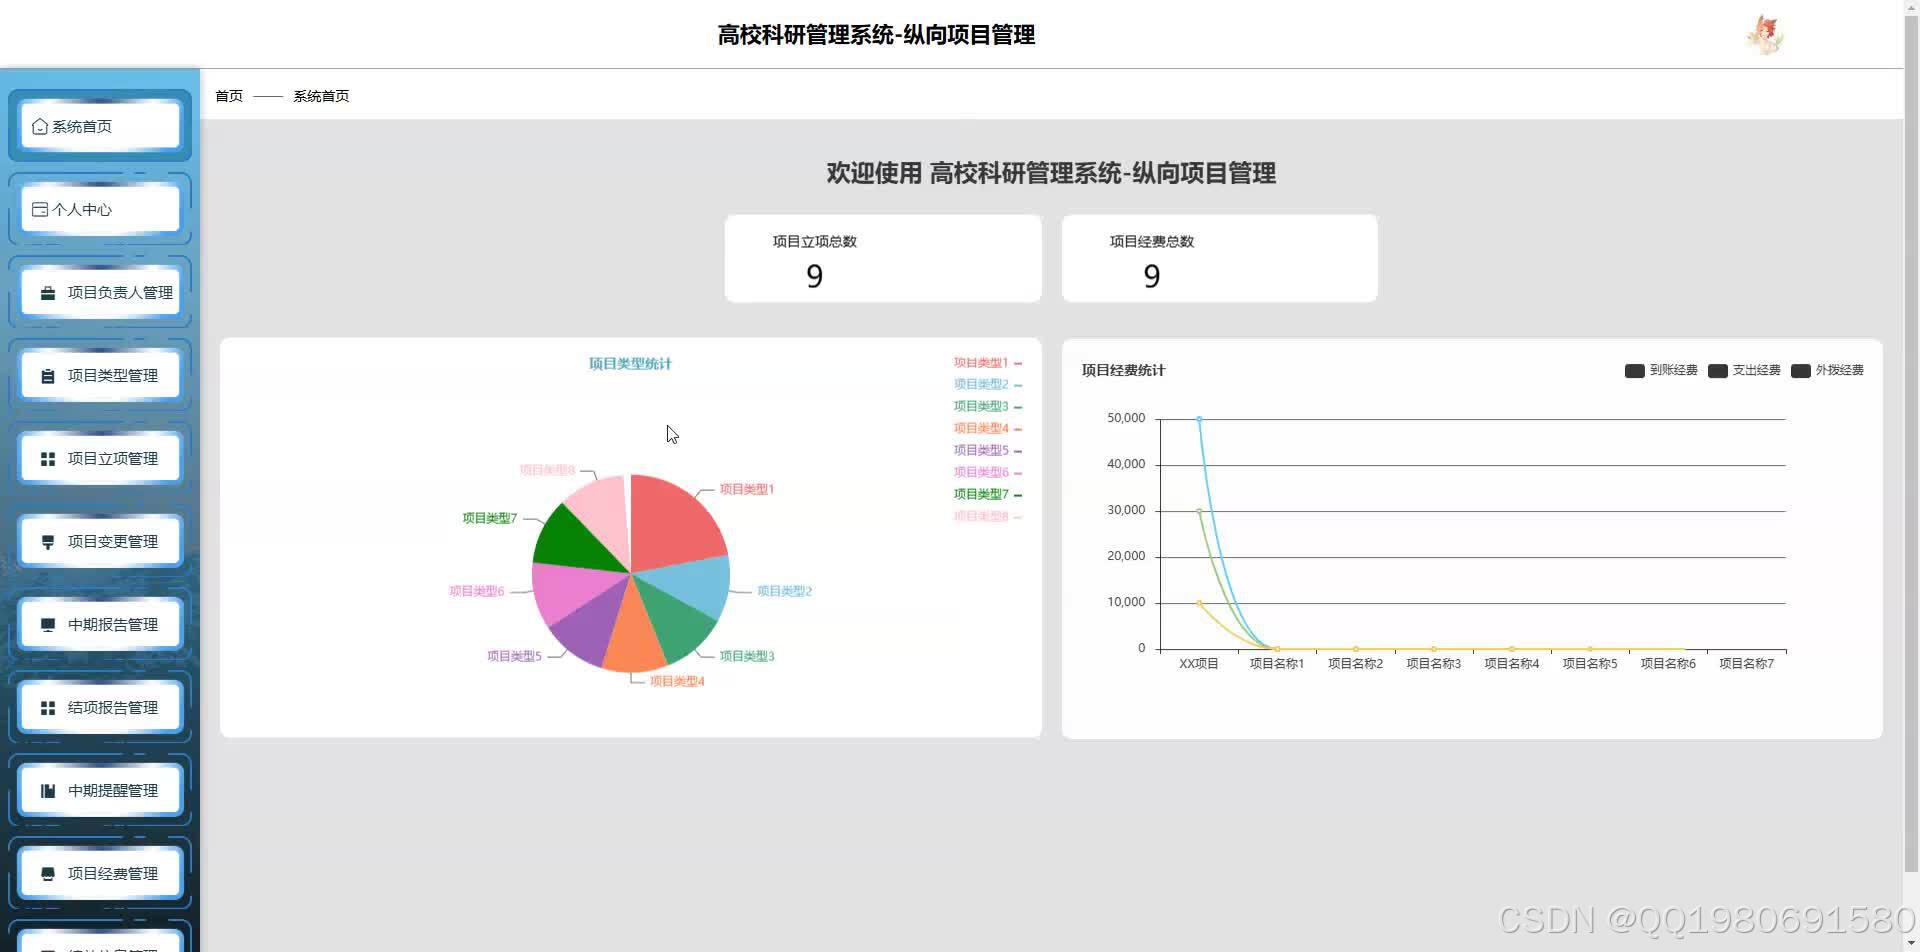
Task: Toggle 项目类型8 legend entry
Action: tap(987, 516)
